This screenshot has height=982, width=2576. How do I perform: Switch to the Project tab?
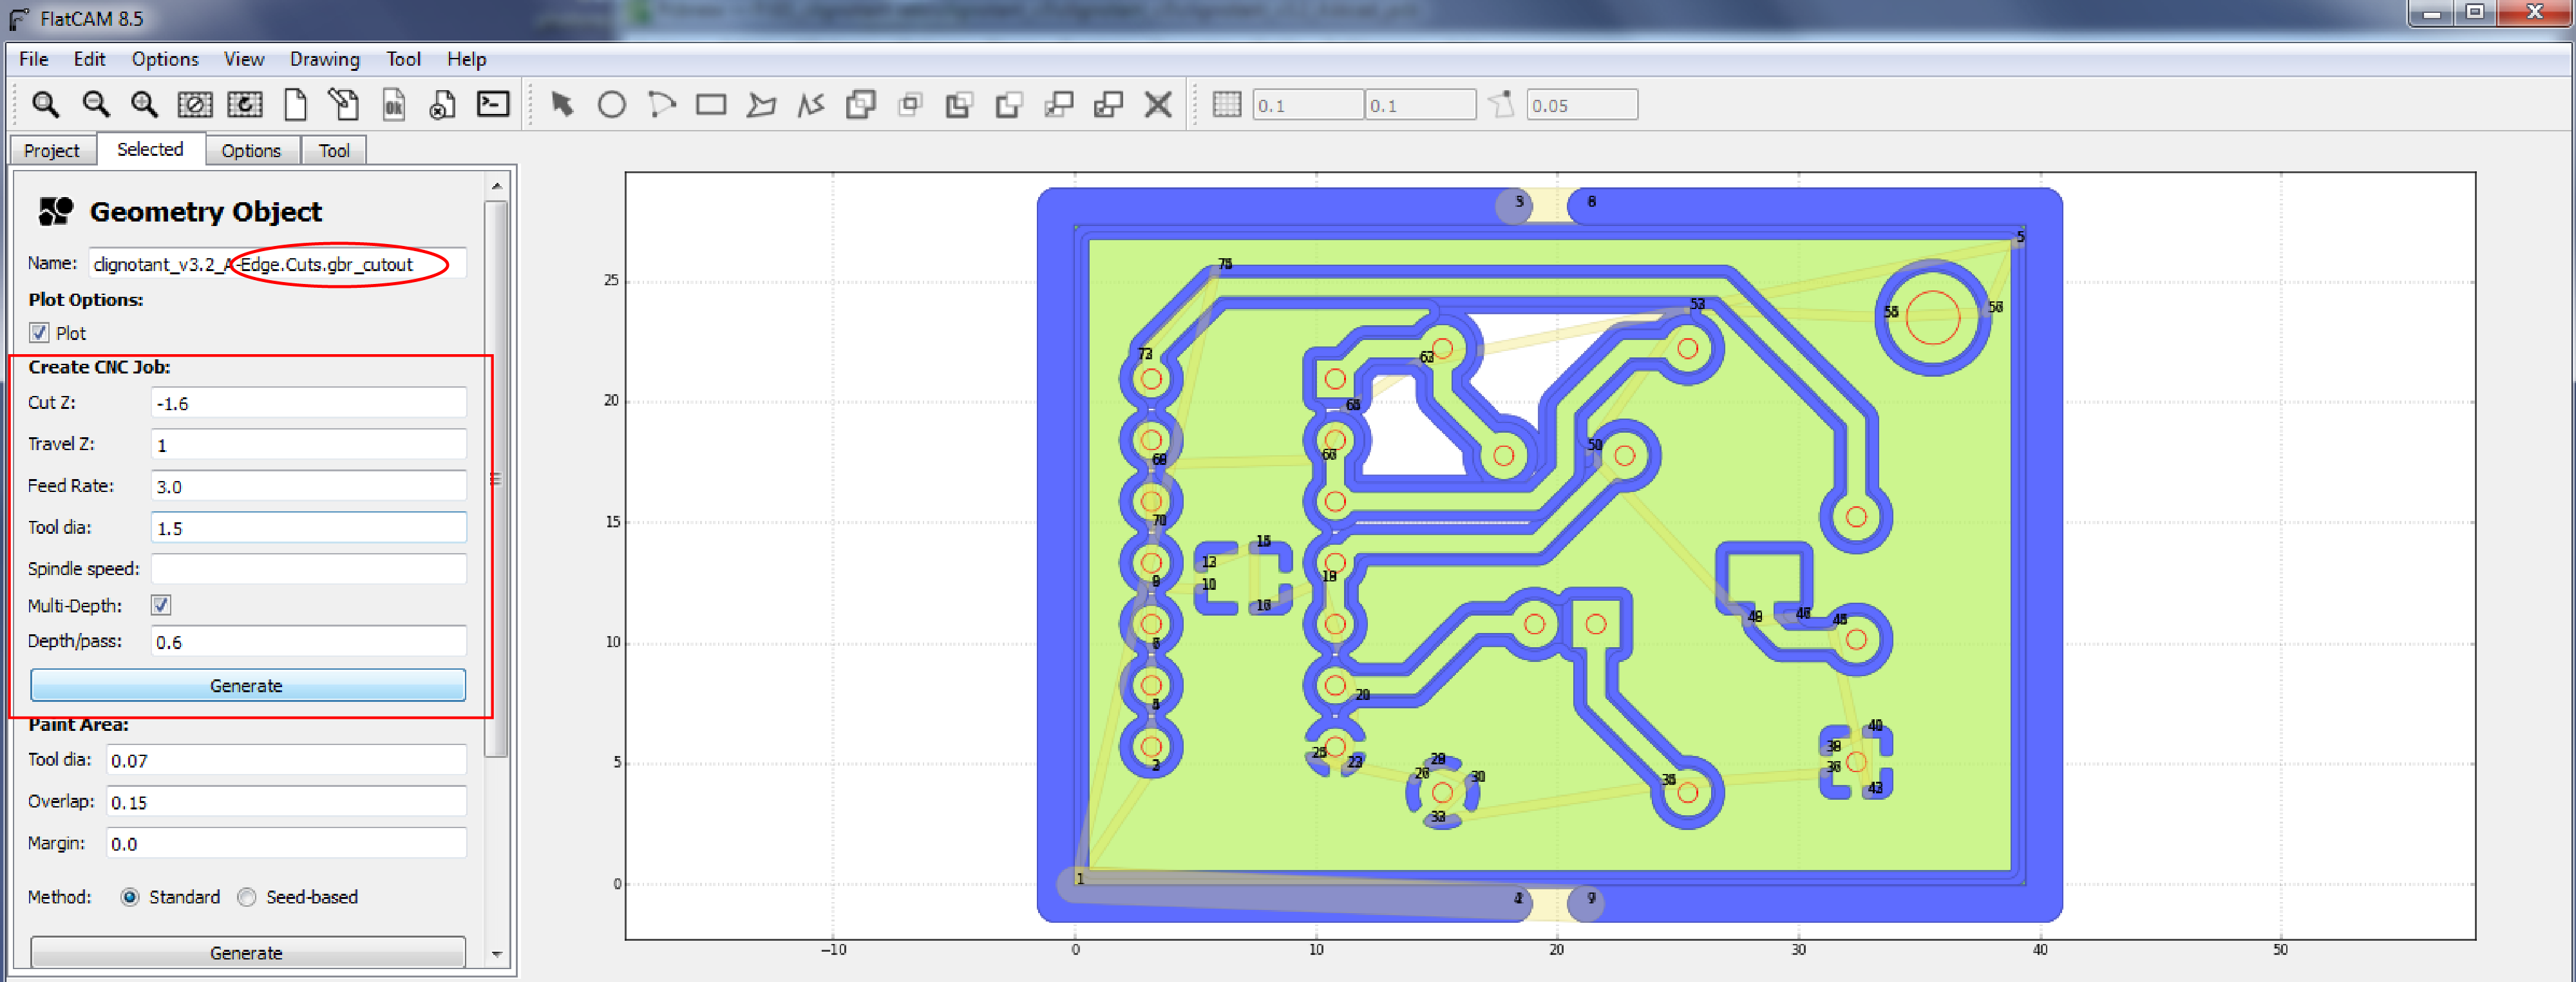pos(51,150)
